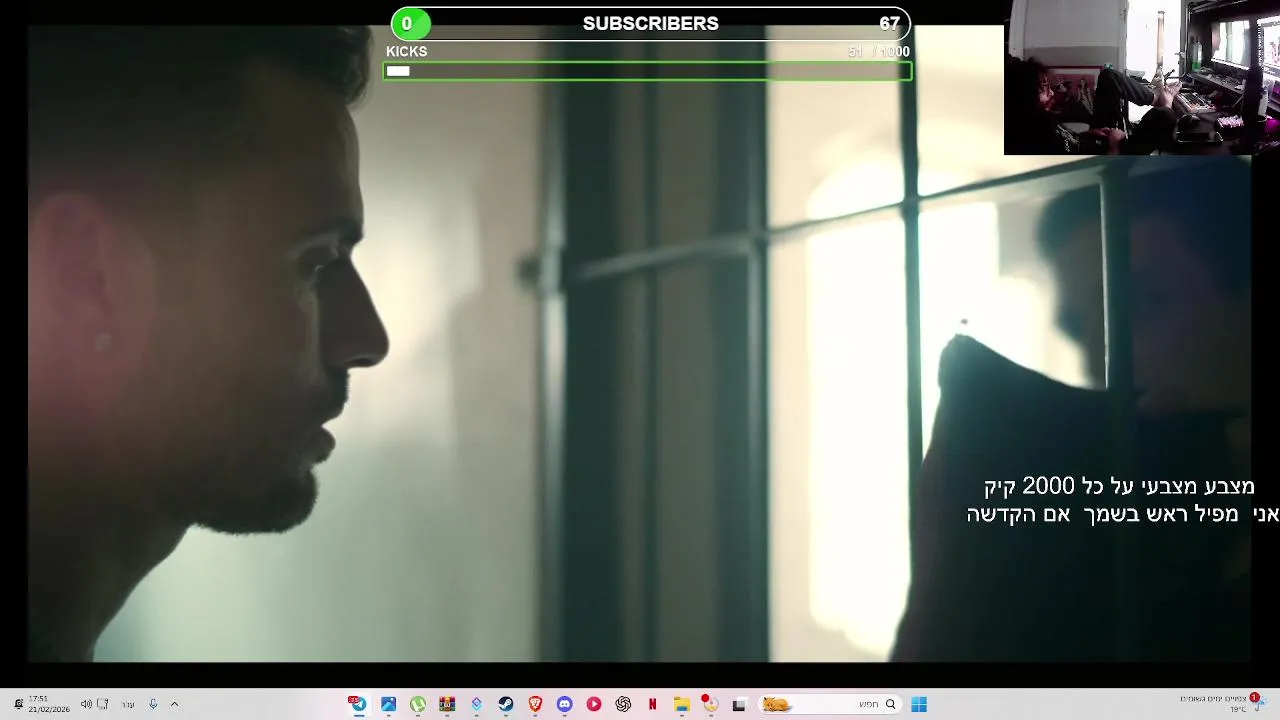Open the weather widget showing 19°C
This screenshot has width=1280, height=720.
point(1222,704)
